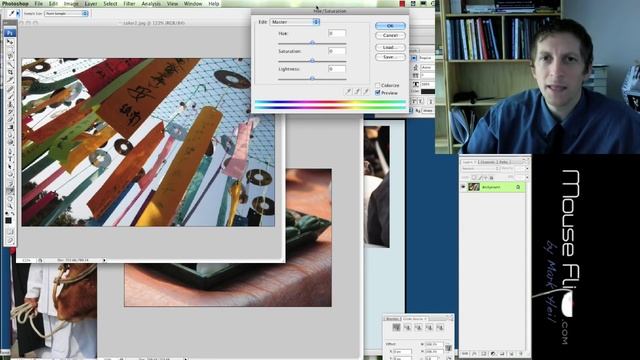Viewport: 640px width, 360px height.
Task: Select the Eyedropper tool in toolbox
Action: click(10, 190)
